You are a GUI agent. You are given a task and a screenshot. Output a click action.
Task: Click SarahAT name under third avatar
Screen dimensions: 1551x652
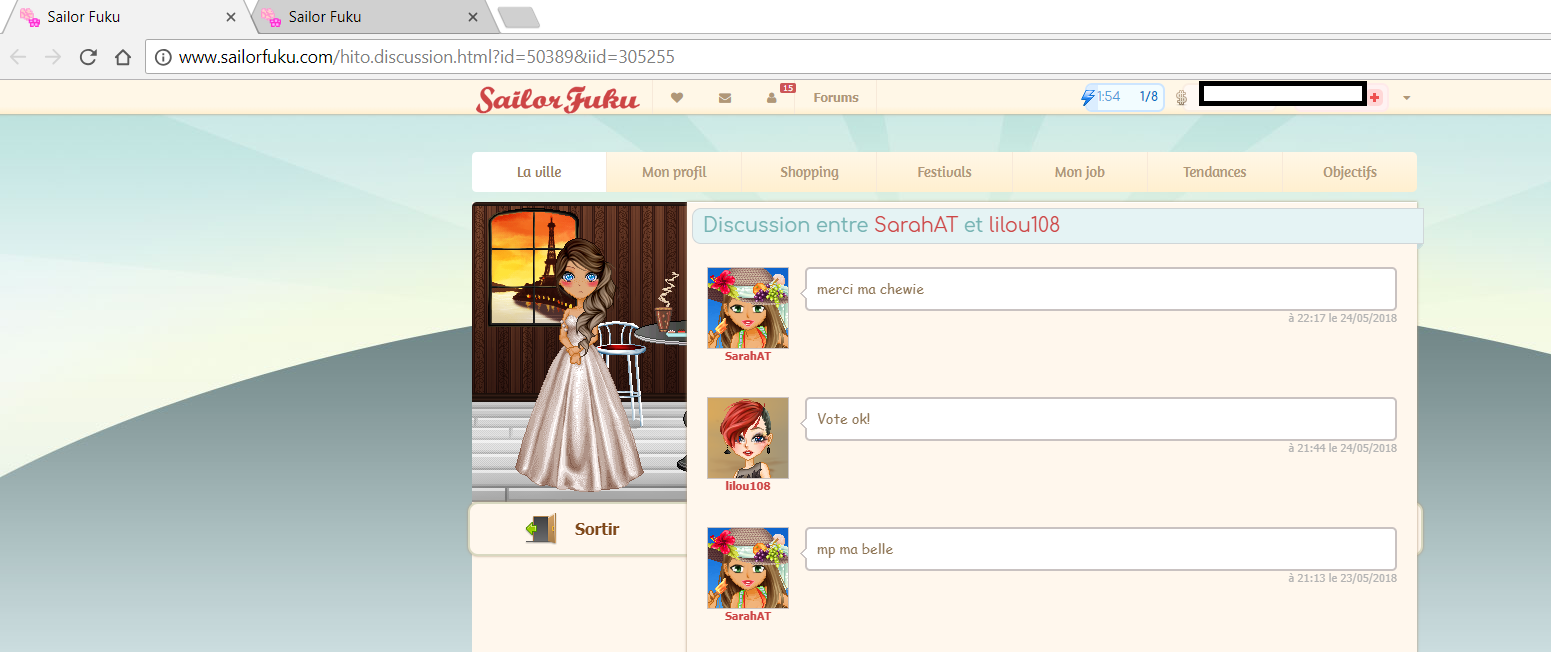[x=748, y=616]
